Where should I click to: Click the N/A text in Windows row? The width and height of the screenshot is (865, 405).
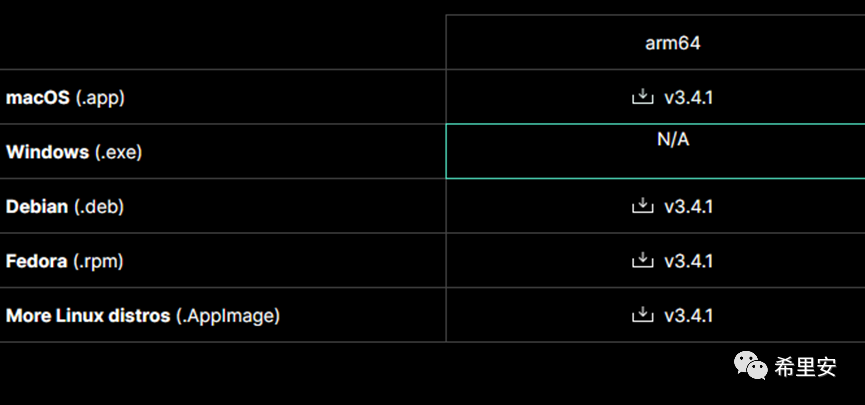(672, 140)
